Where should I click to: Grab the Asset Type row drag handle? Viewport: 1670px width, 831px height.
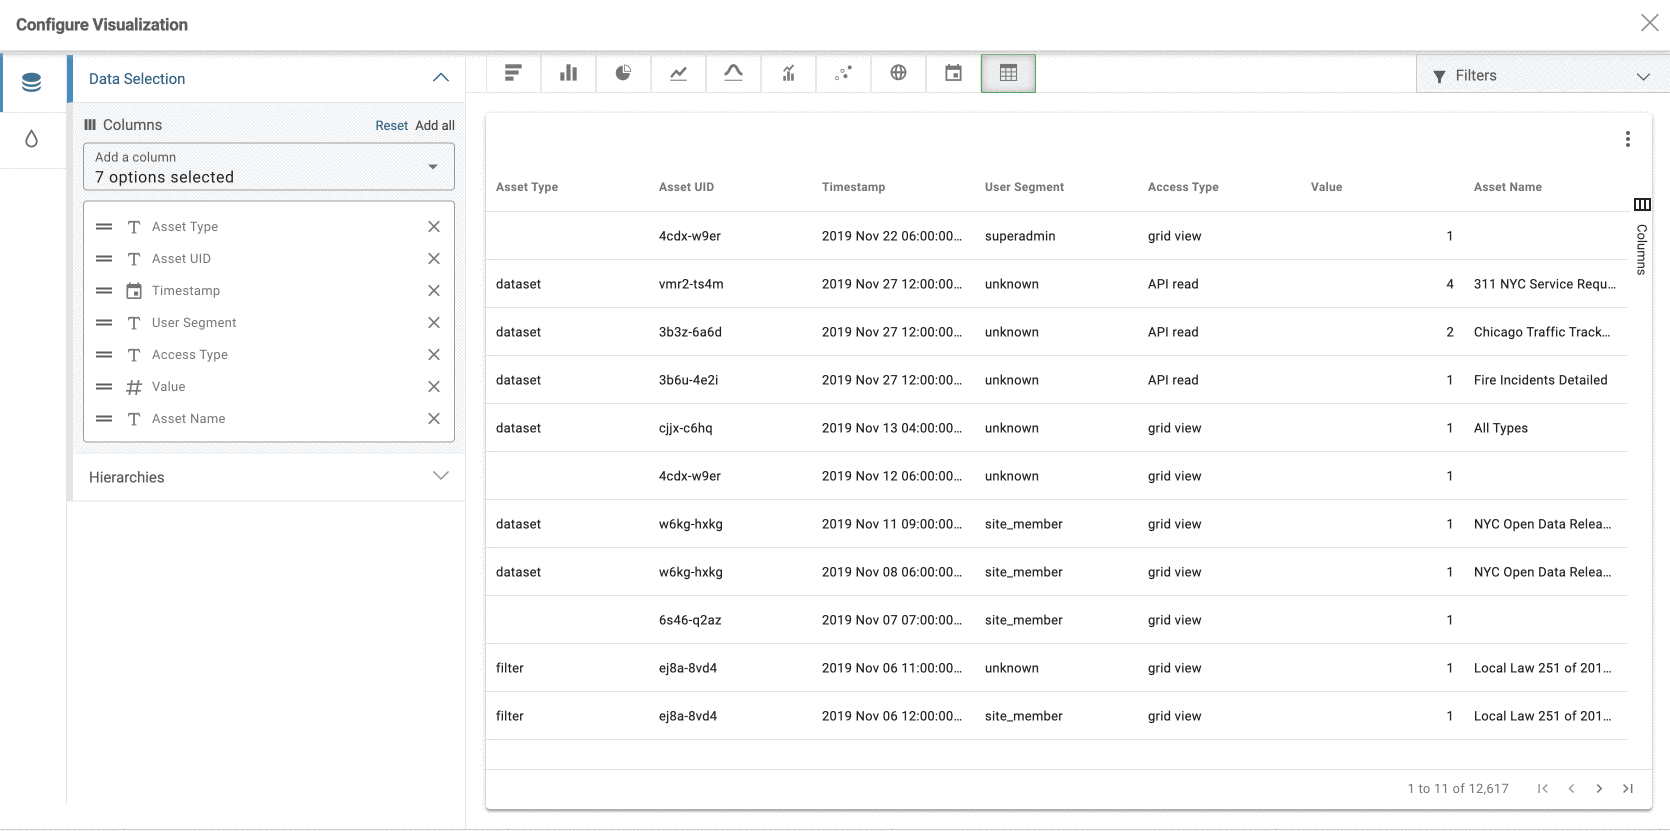tap(104, 227)
